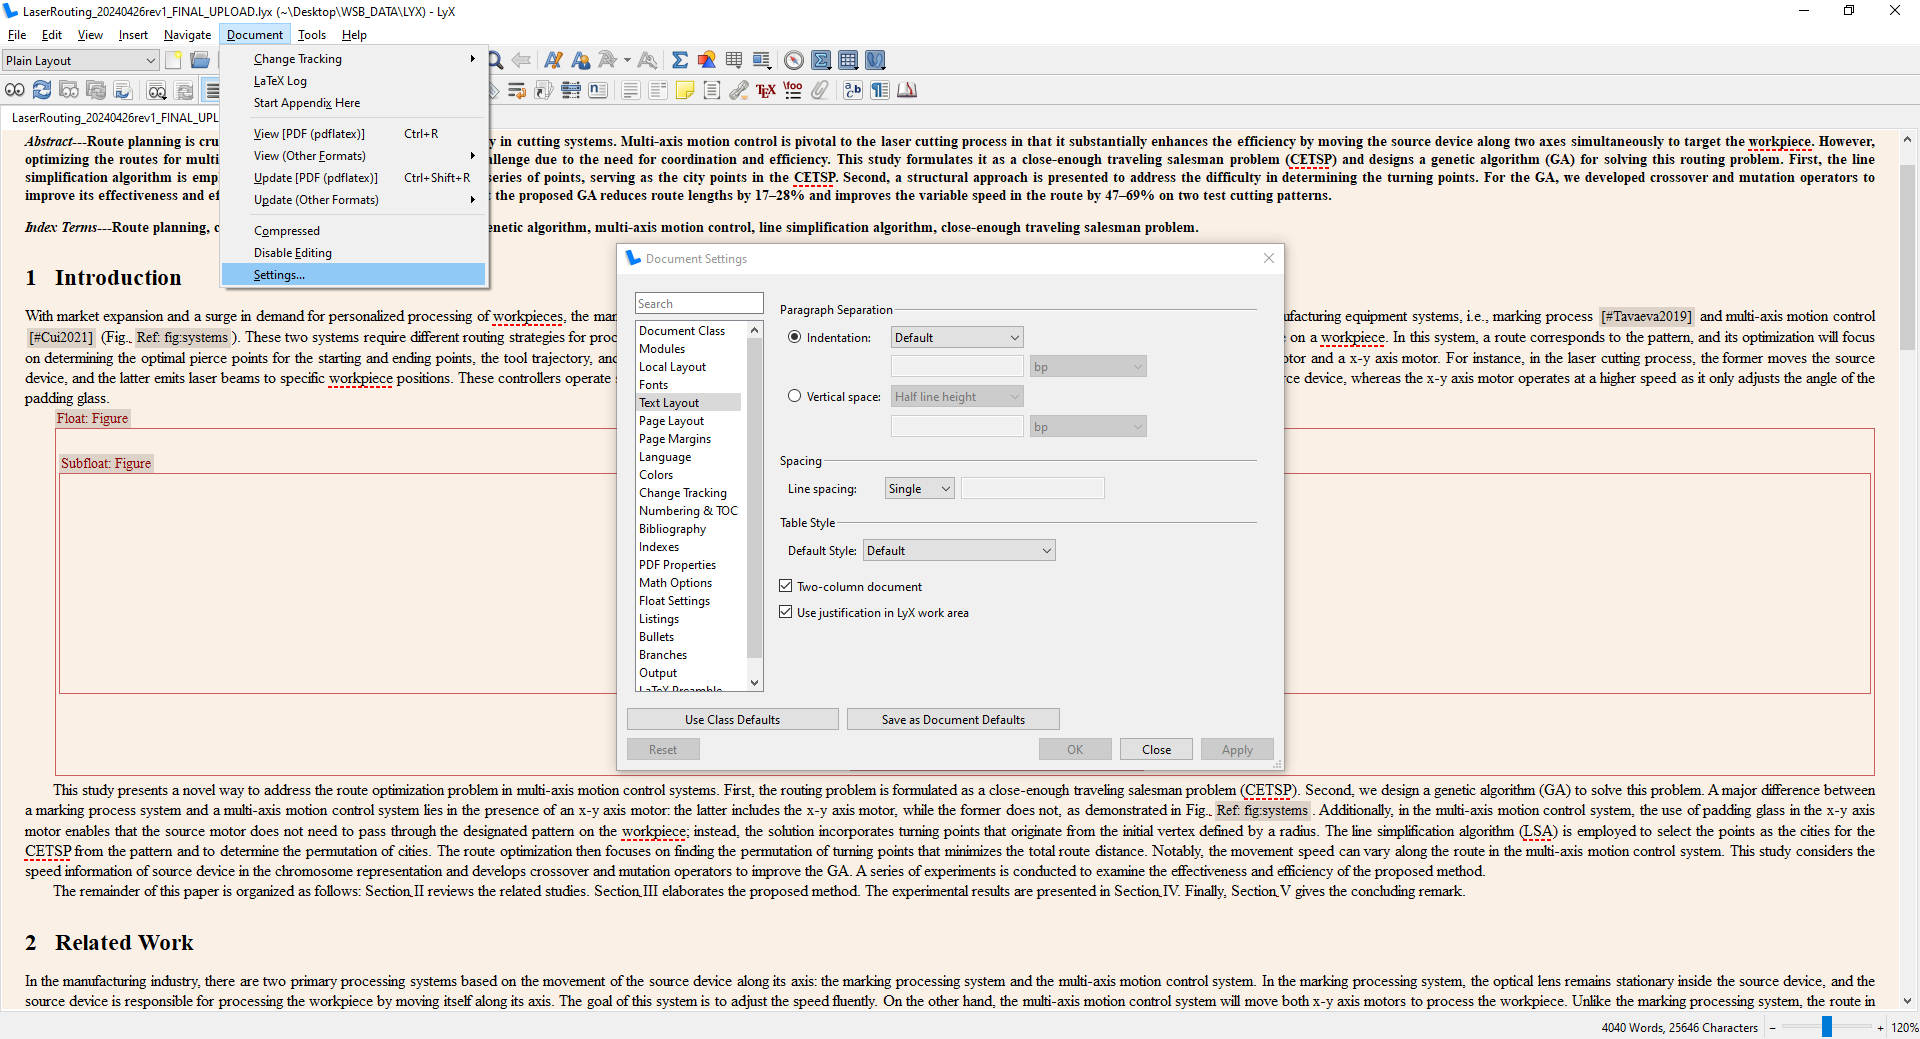Close Document Settings dialog with the X
The image size is (1920, 1039).
[1269, 258]
